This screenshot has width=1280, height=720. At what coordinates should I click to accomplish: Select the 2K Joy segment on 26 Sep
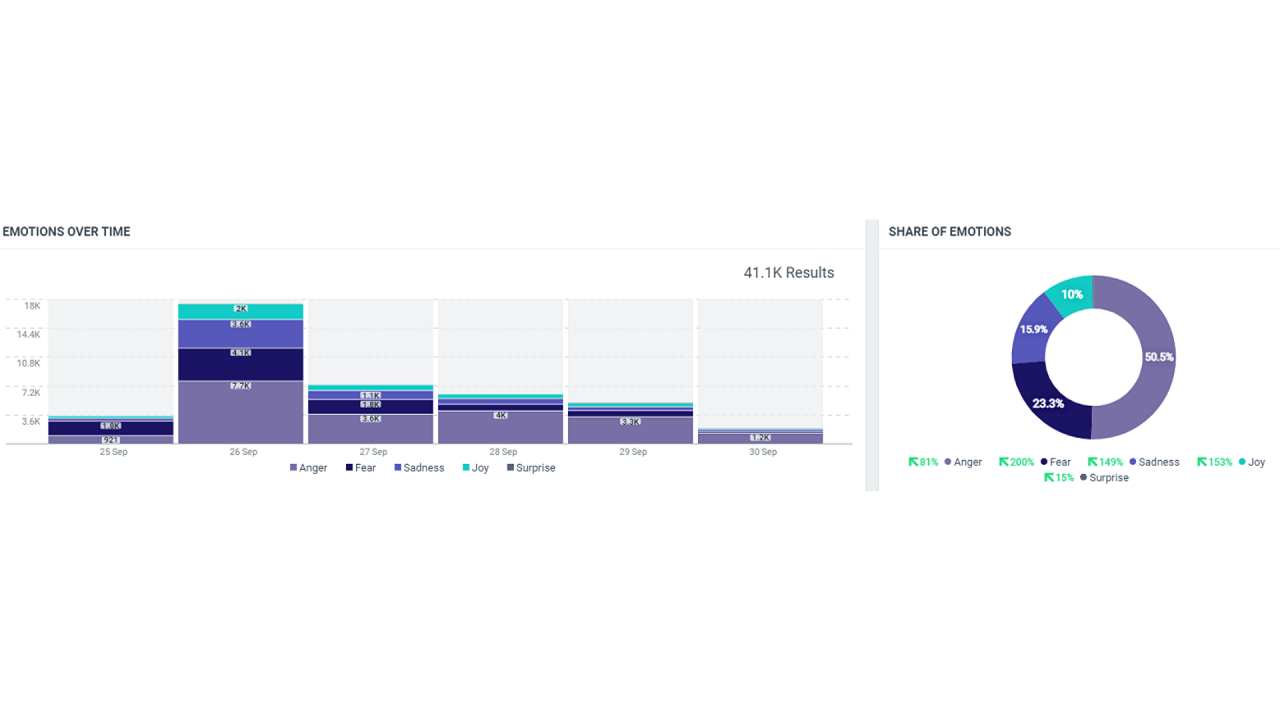coord(240,311)
